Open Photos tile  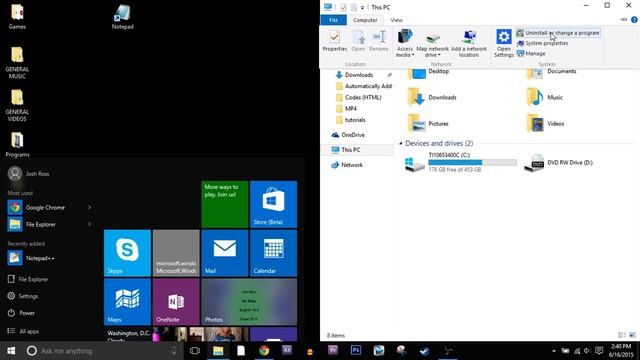click(249, 302)
